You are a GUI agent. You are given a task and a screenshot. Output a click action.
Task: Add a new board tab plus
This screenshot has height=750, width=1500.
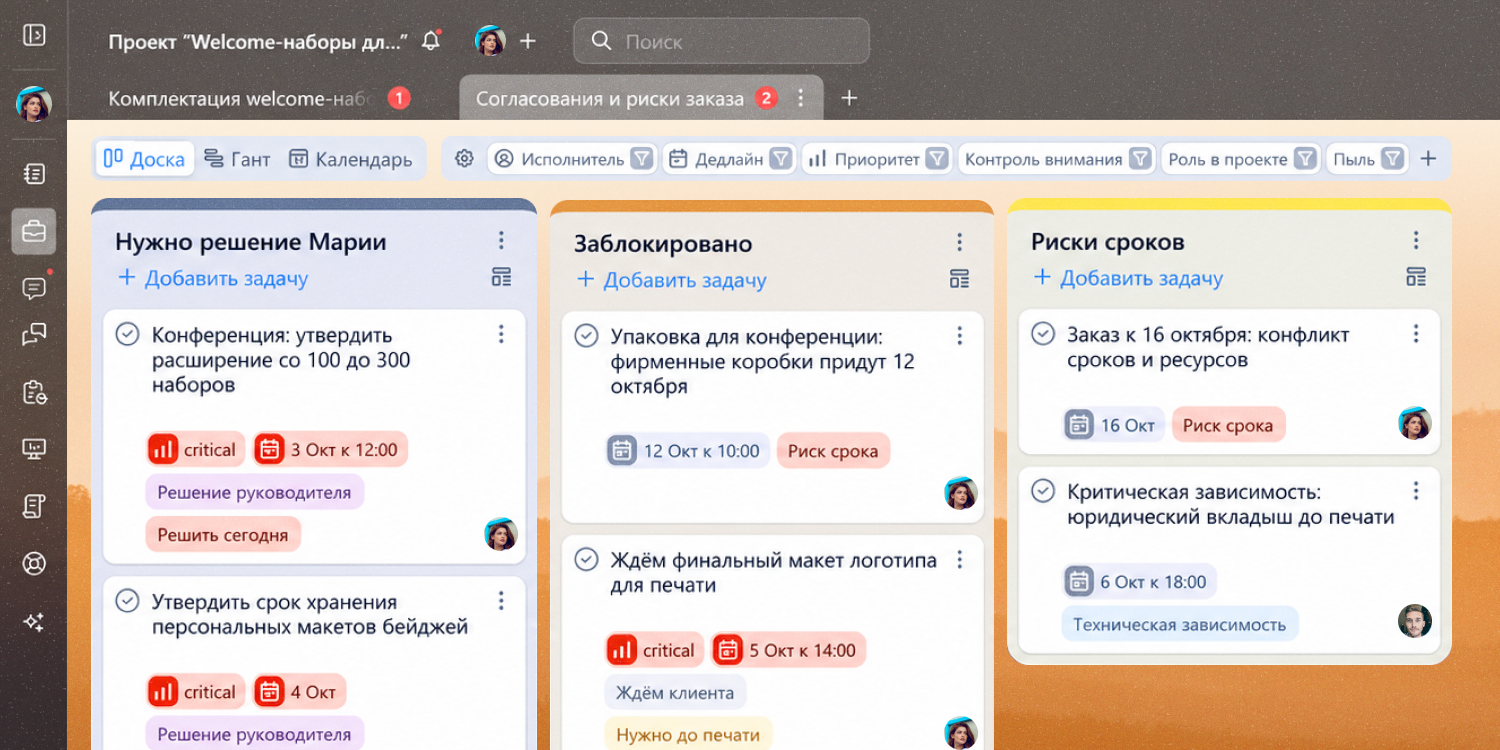(849, 98)
